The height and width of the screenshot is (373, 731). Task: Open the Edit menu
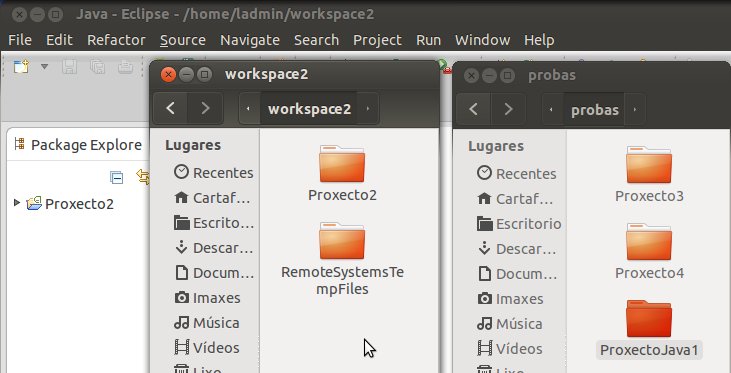coord(59,40)
